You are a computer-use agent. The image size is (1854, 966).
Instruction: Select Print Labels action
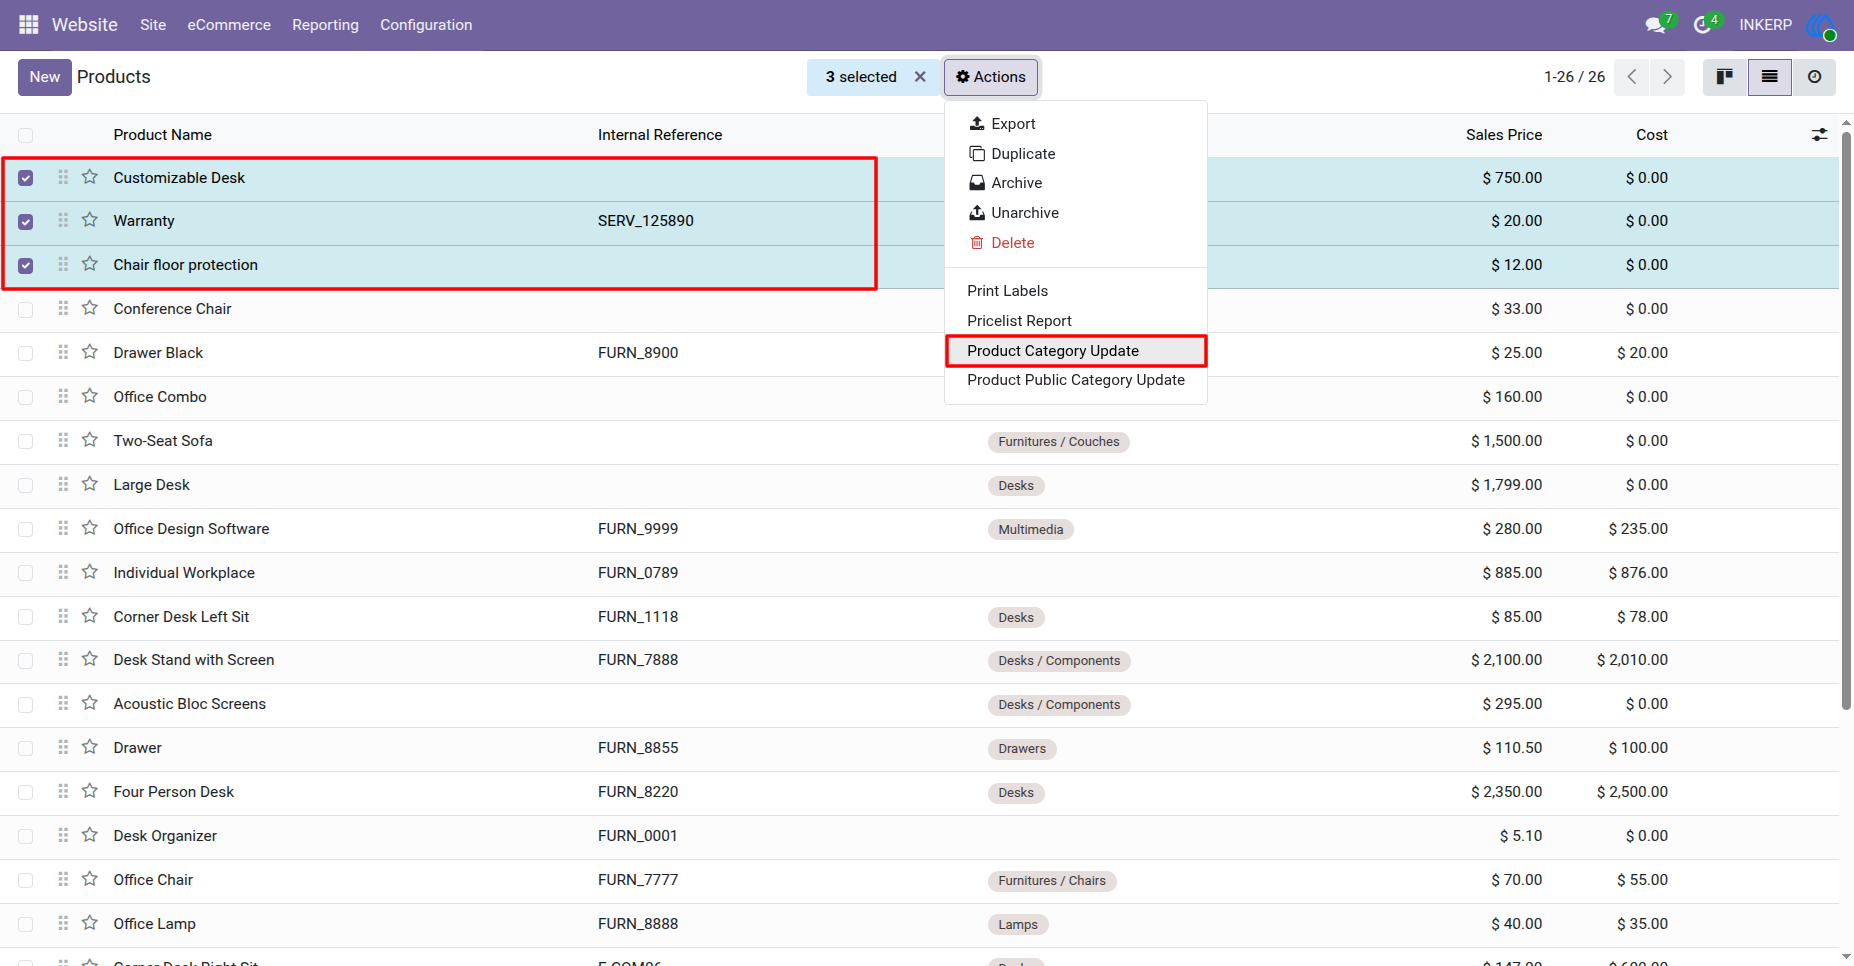coord(1076,291)
